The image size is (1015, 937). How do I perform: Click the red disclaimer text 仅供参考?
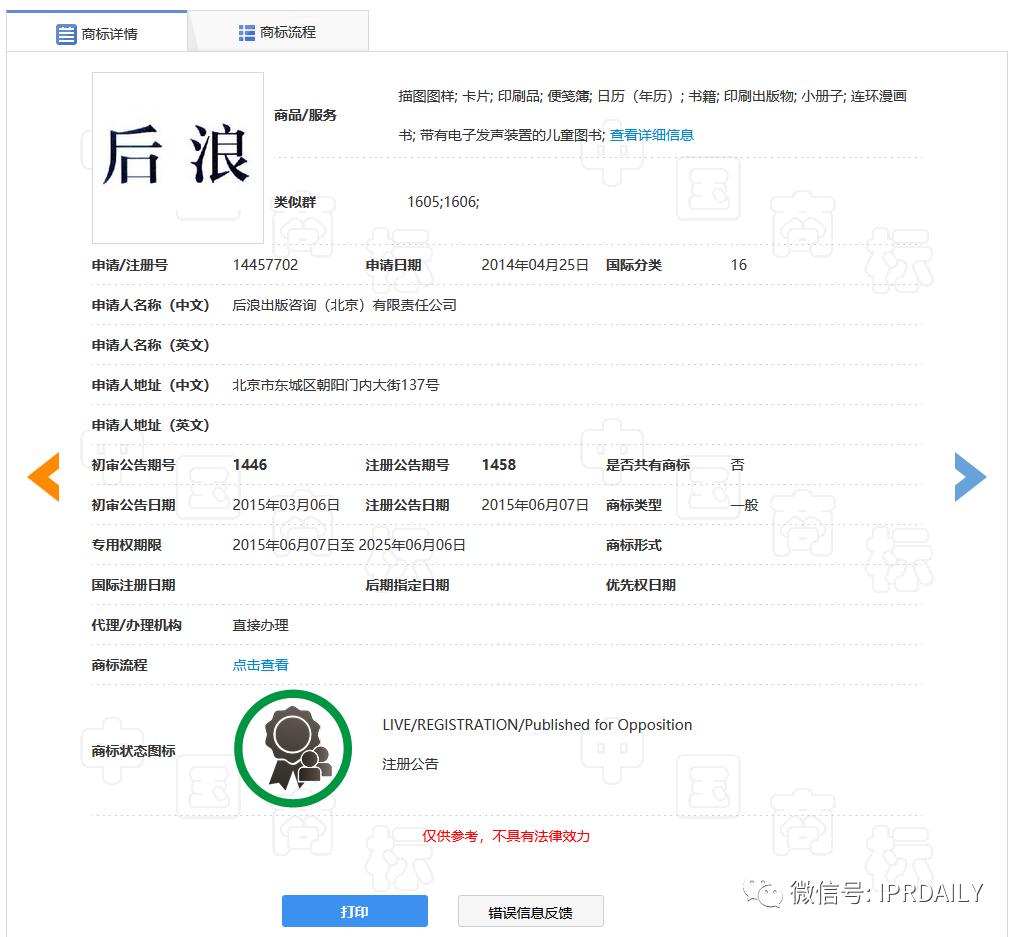[505, 837]
